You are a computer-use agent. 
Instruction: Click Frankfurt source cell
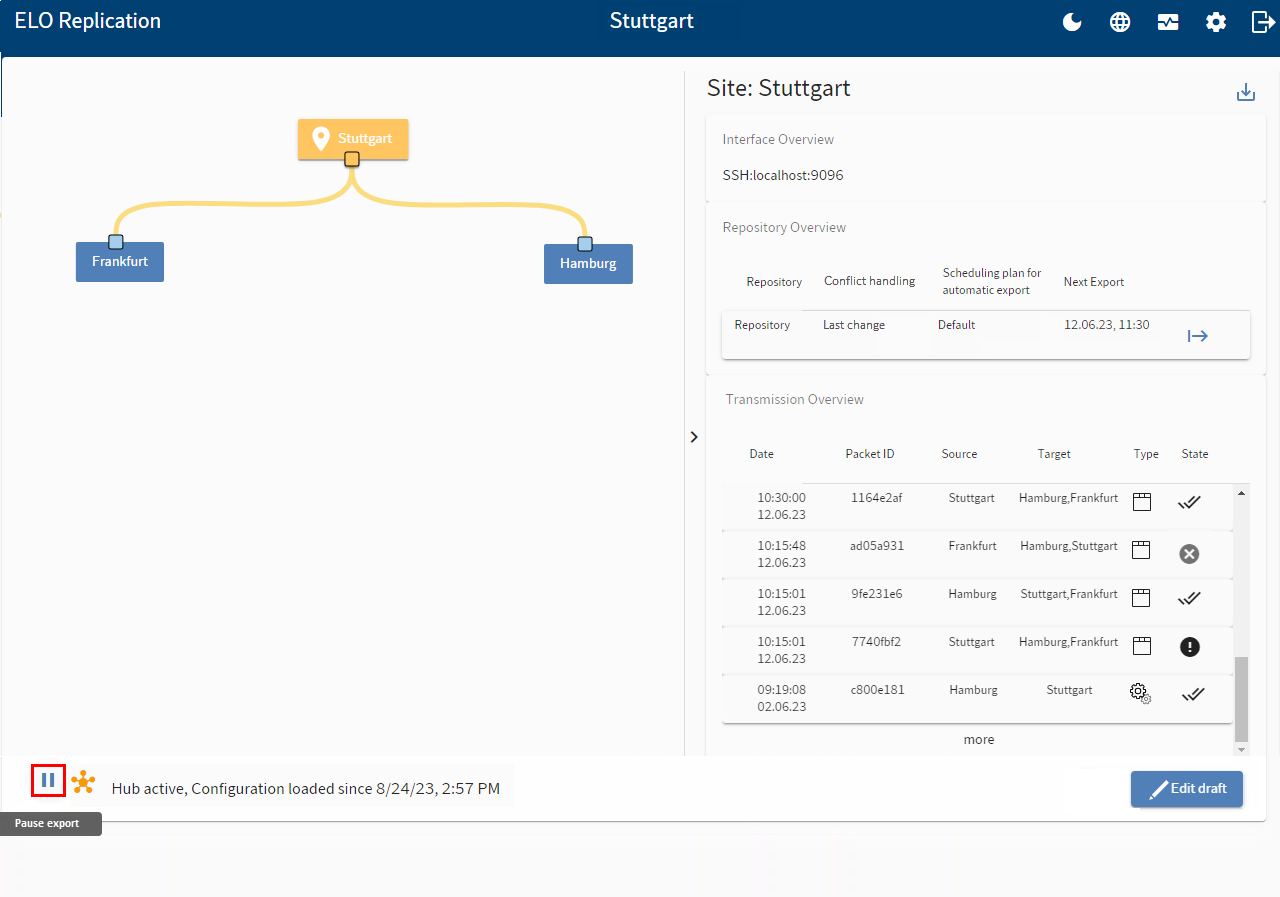973,546
